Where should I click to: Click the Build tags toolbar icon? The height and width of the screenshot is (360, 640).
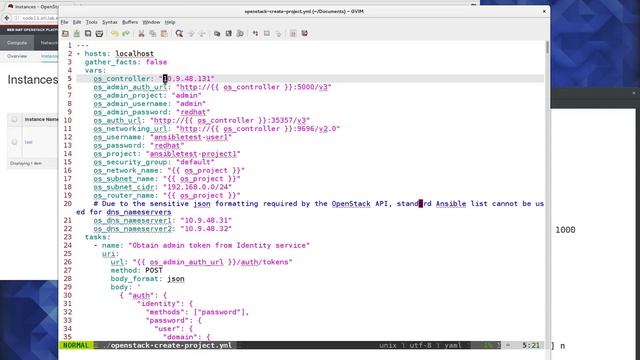coord(267,33)
